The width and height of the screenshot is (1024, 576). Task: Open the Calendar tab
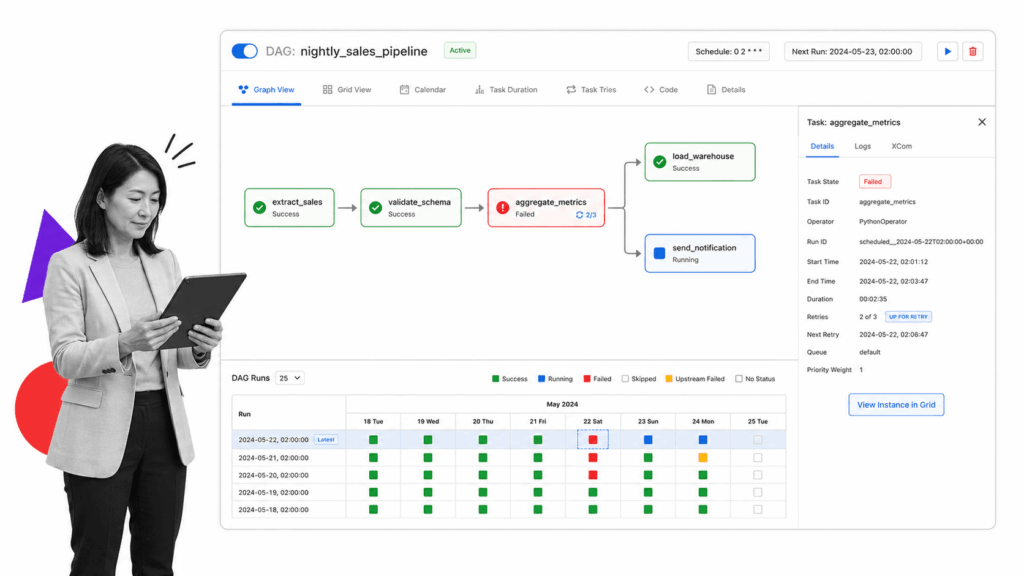423,89
